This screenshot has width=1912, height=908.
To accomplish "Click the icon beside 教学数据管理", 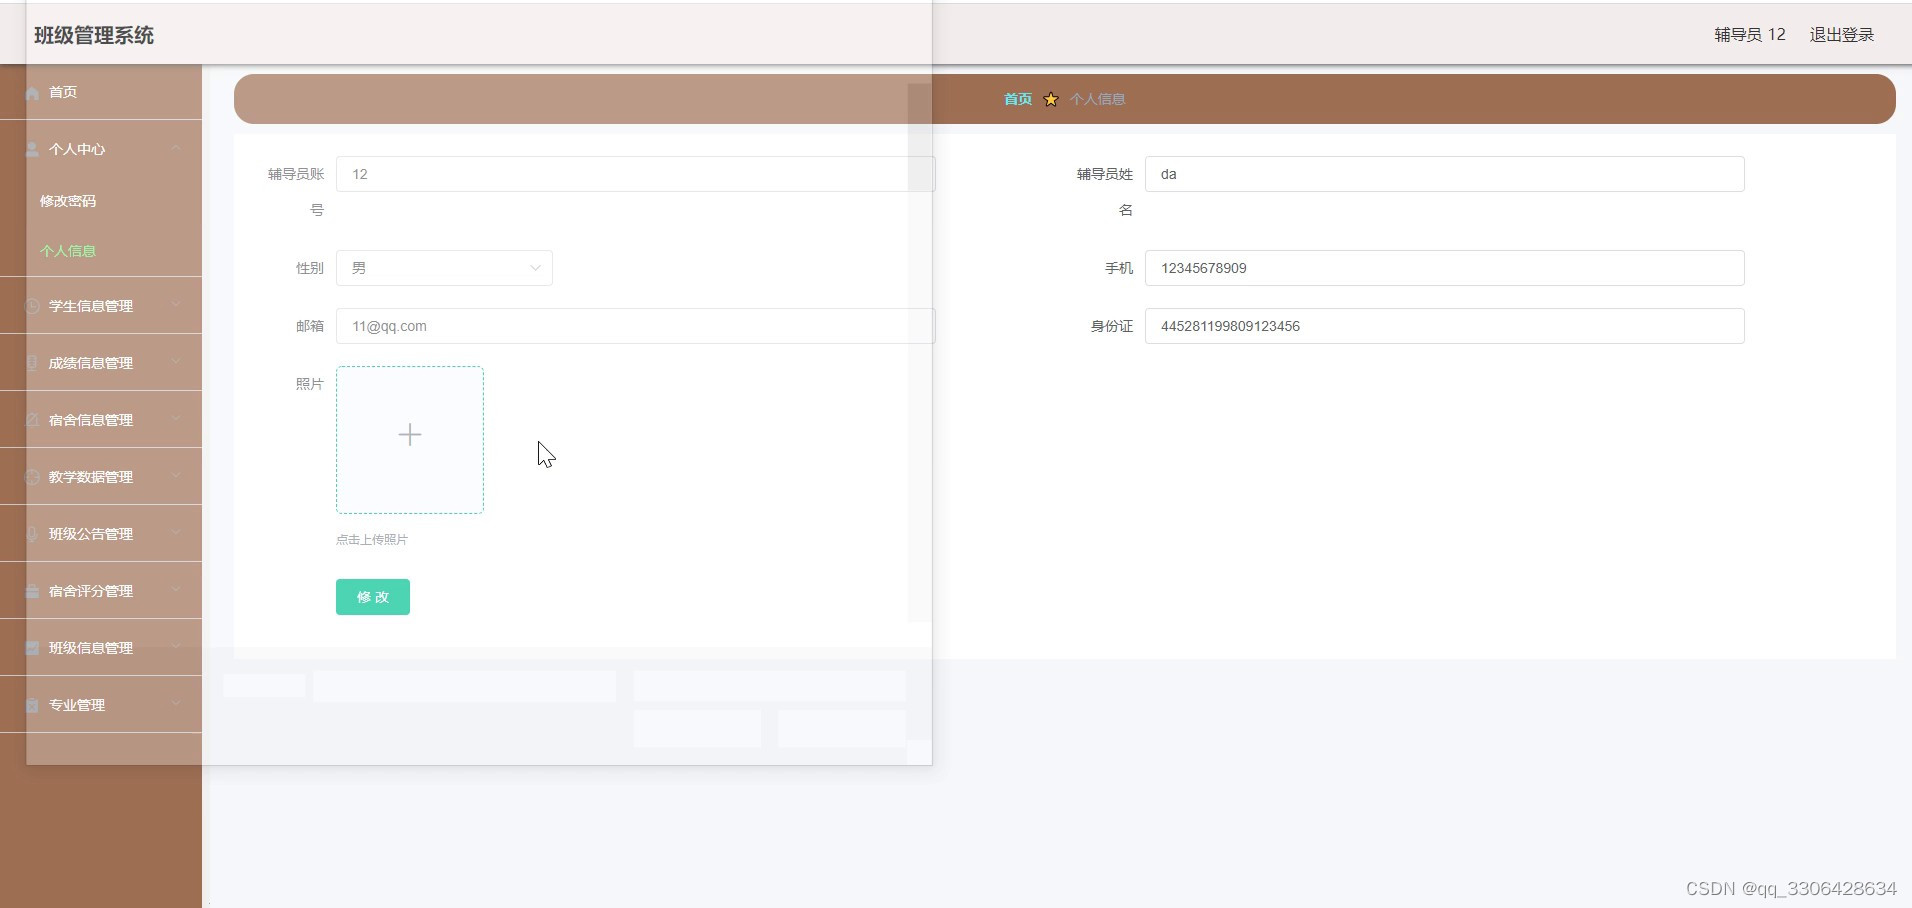I will click(32, 477).
